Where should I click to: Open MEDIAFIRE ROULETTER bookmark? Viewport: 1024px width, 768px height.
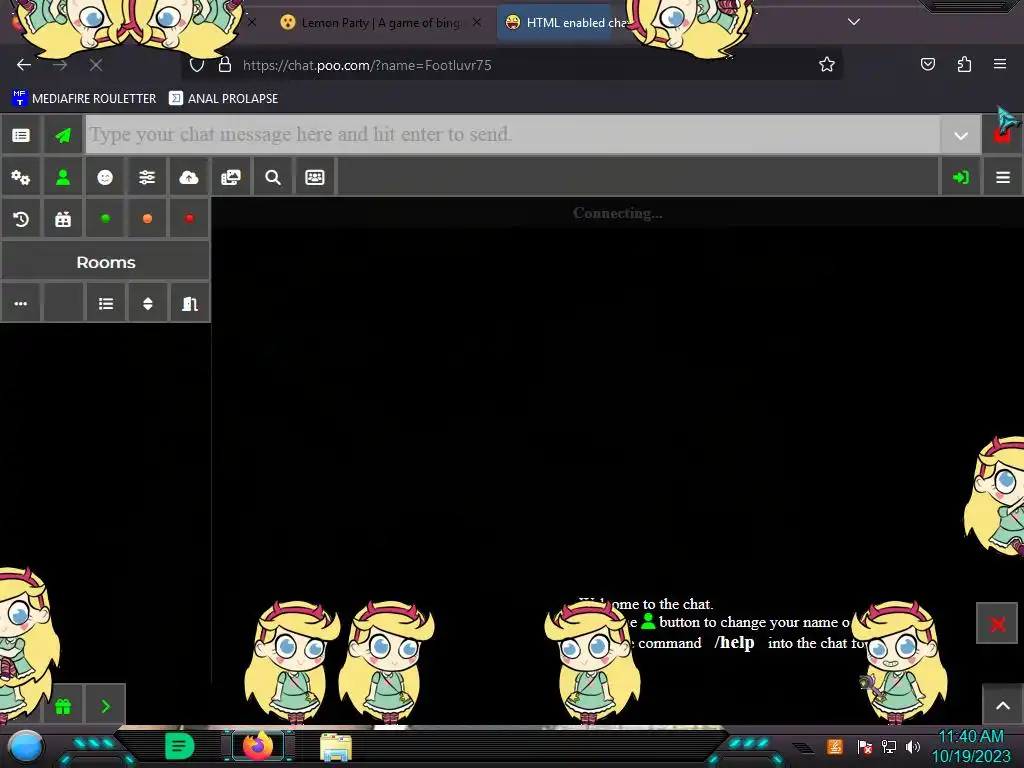click(84, 99)
